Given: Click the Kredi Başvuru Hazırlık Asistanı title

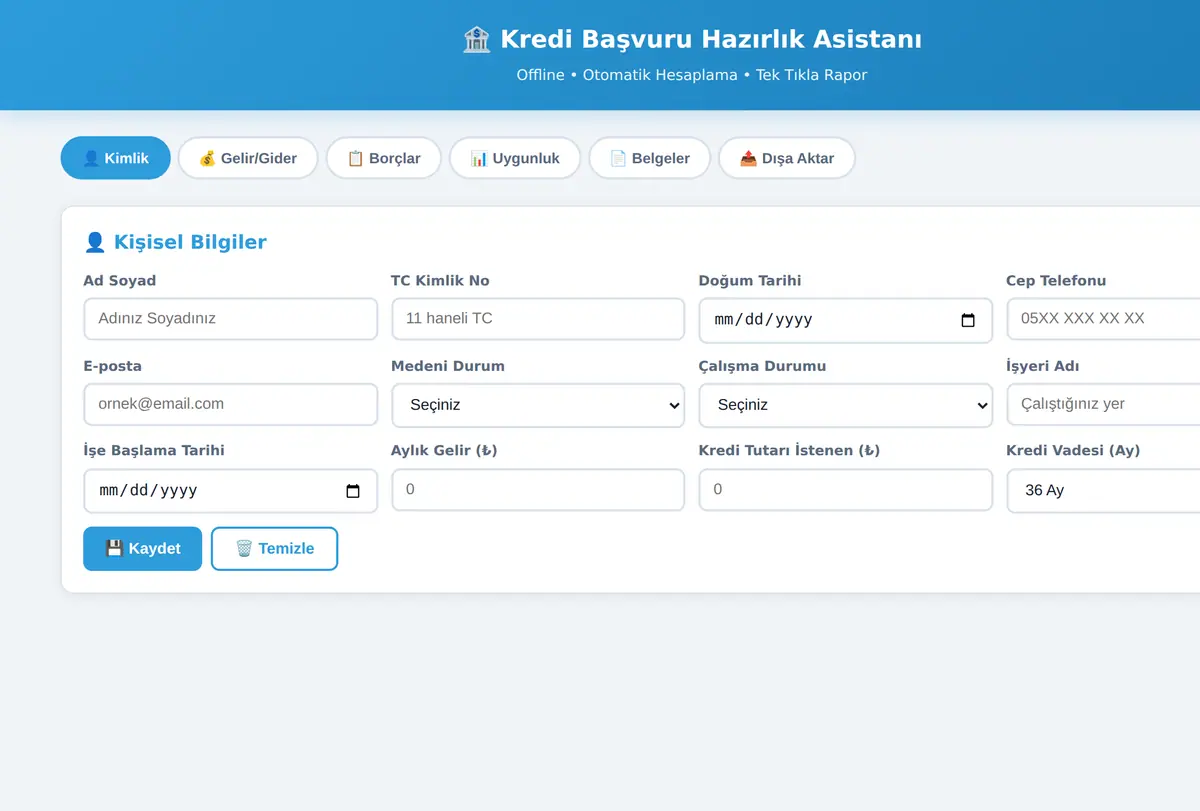Looking at the screenshot, I should tap(711, 40).
